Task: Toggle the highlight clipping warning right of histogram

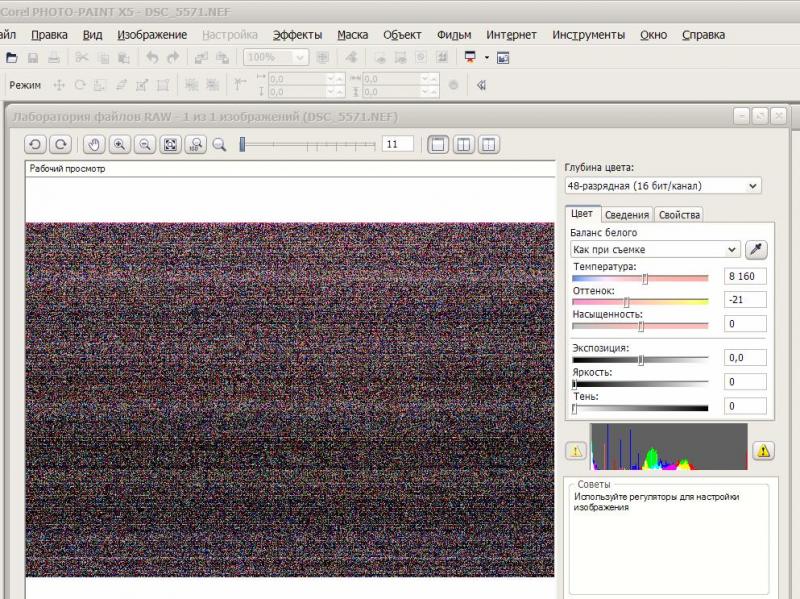Action: point(763,451)
